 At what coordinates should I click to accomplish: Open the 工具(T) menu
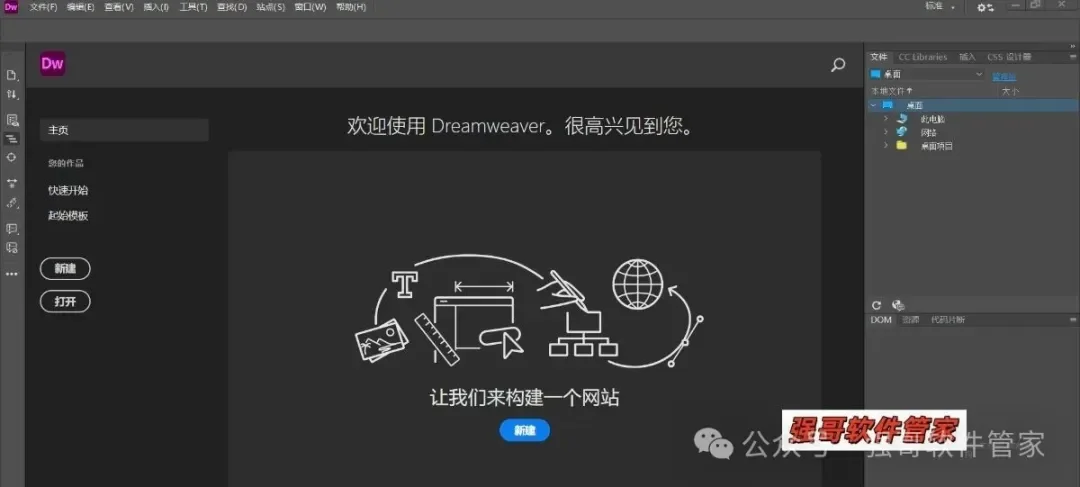pos(193,7)
